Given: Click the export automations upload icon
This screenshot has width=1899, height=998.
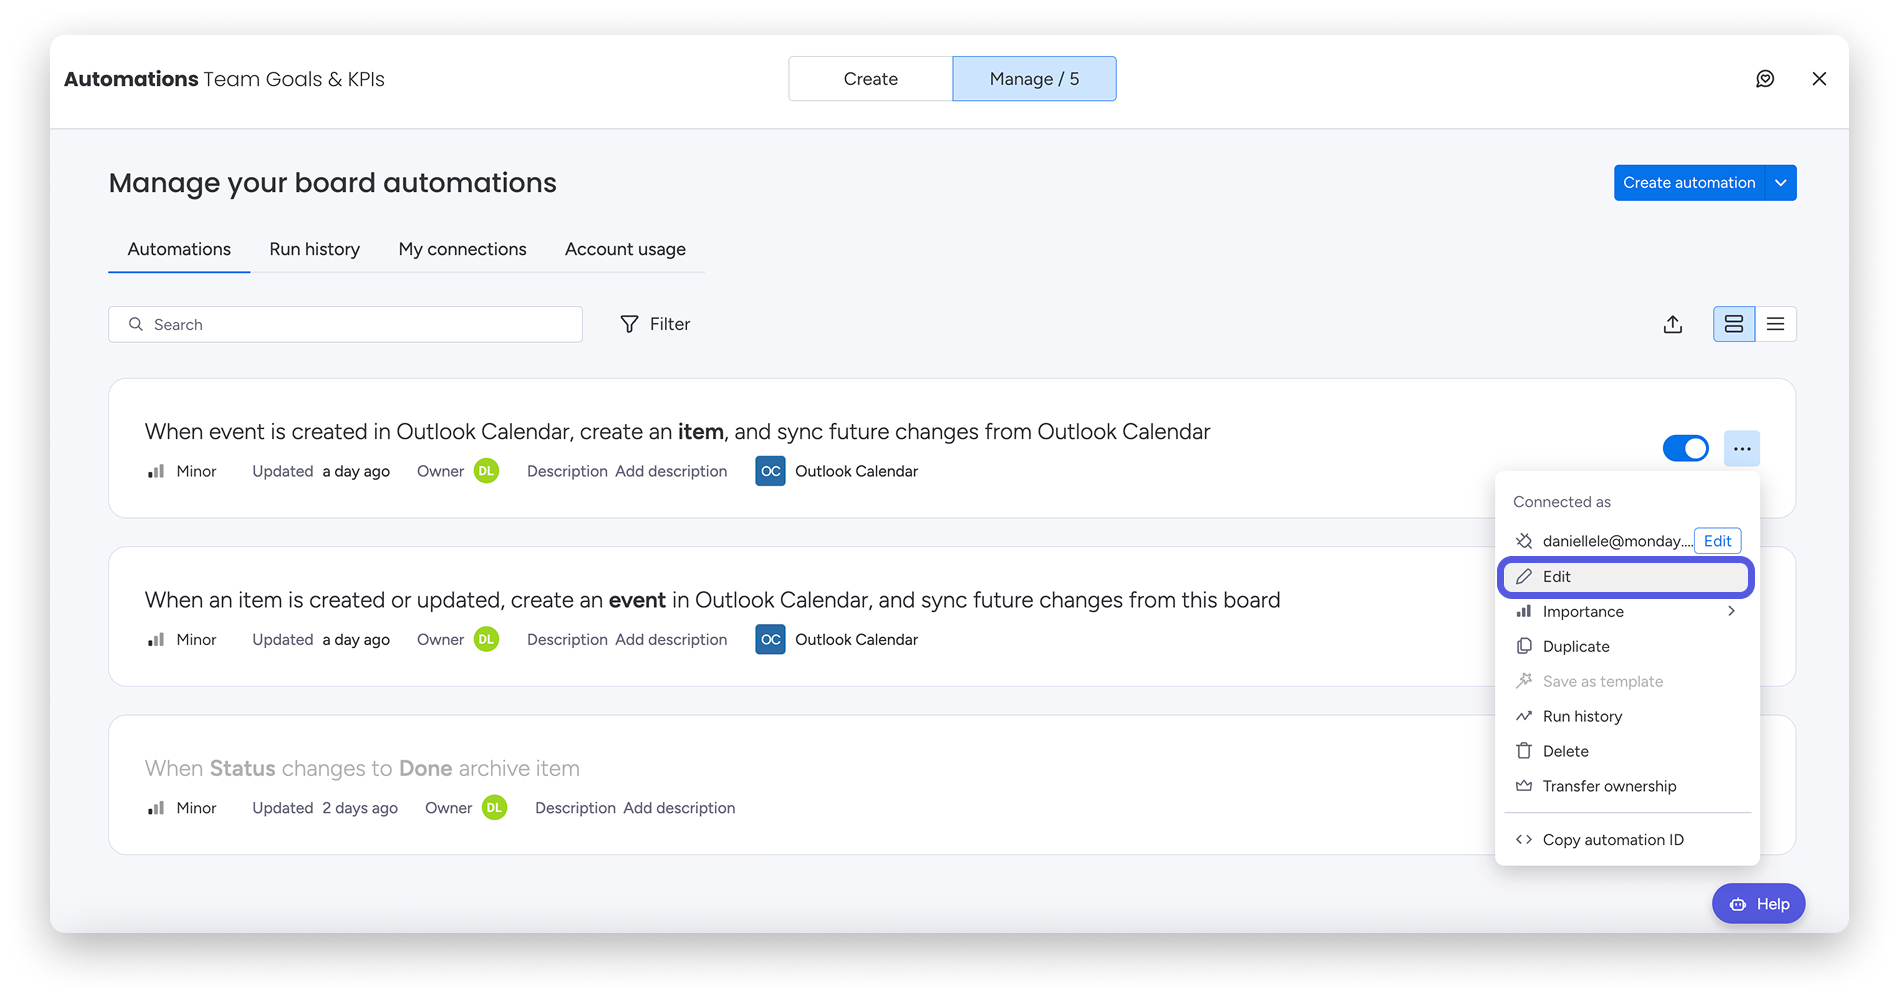Looking at the screenshot, I should 1673,324.
